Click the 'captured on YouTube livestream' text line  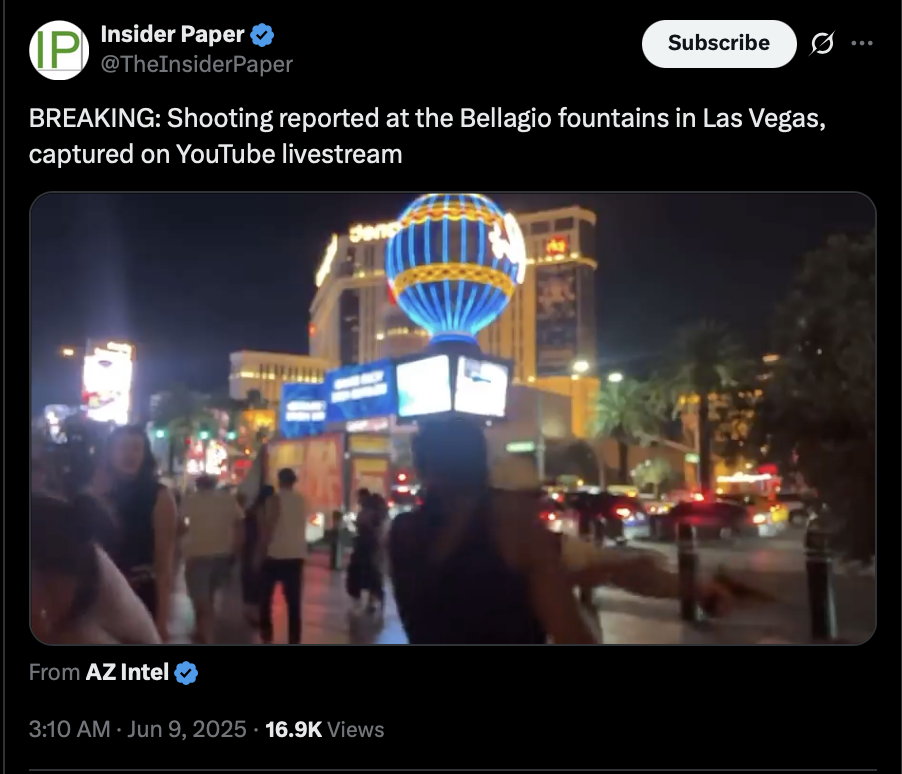pyautogui.click(x=216, y=154)
